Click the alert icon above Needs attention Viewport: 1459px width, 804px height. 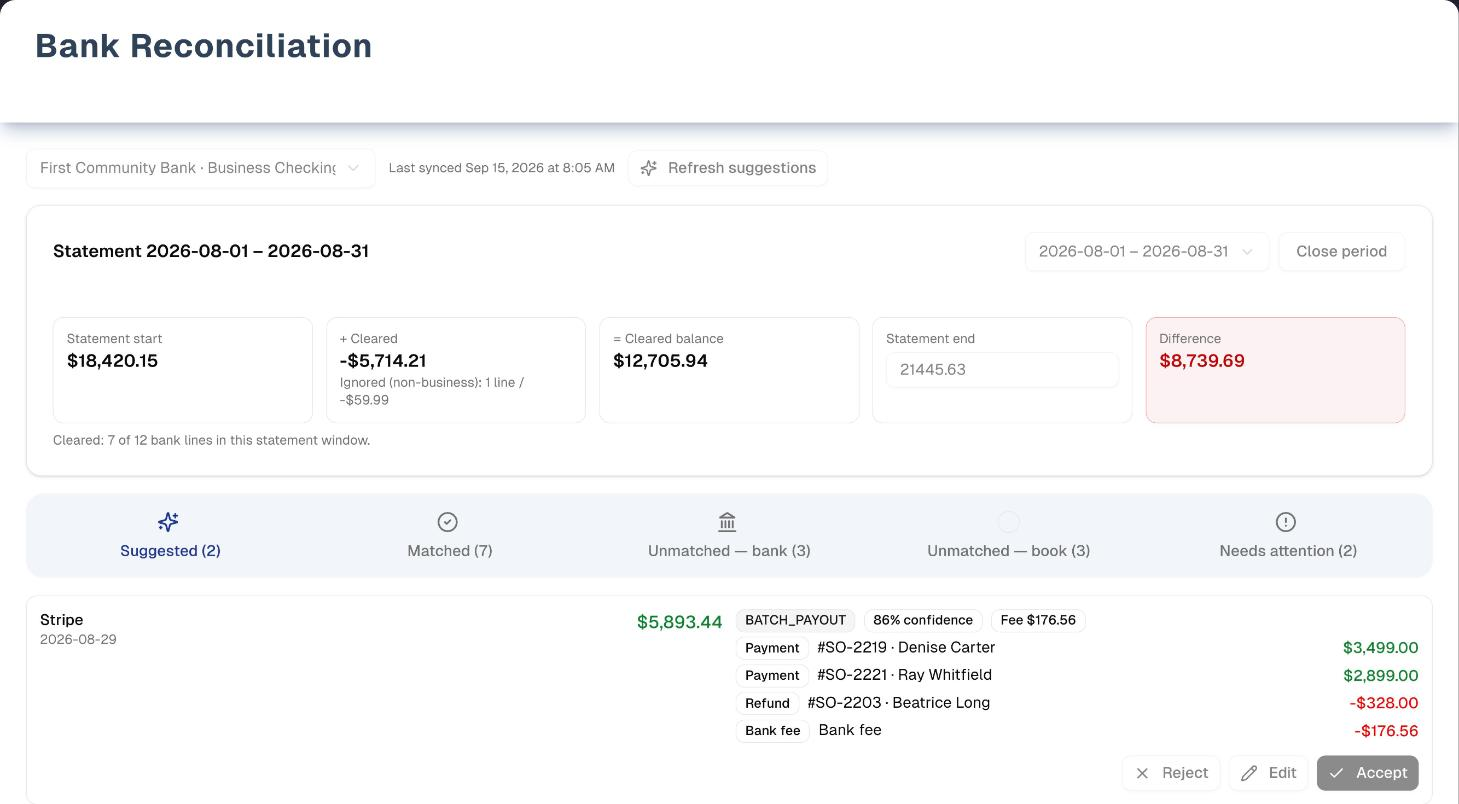1286,522
